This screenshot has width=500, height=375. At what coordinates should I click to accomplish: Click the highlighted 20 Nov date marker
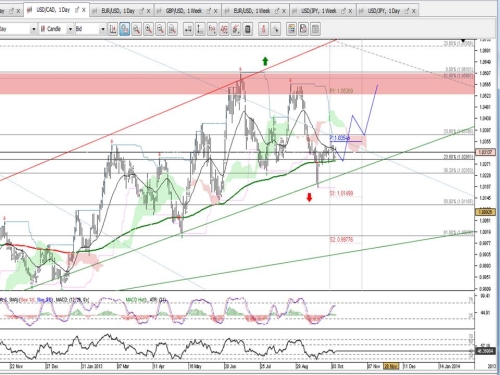[x=391, y=366]
